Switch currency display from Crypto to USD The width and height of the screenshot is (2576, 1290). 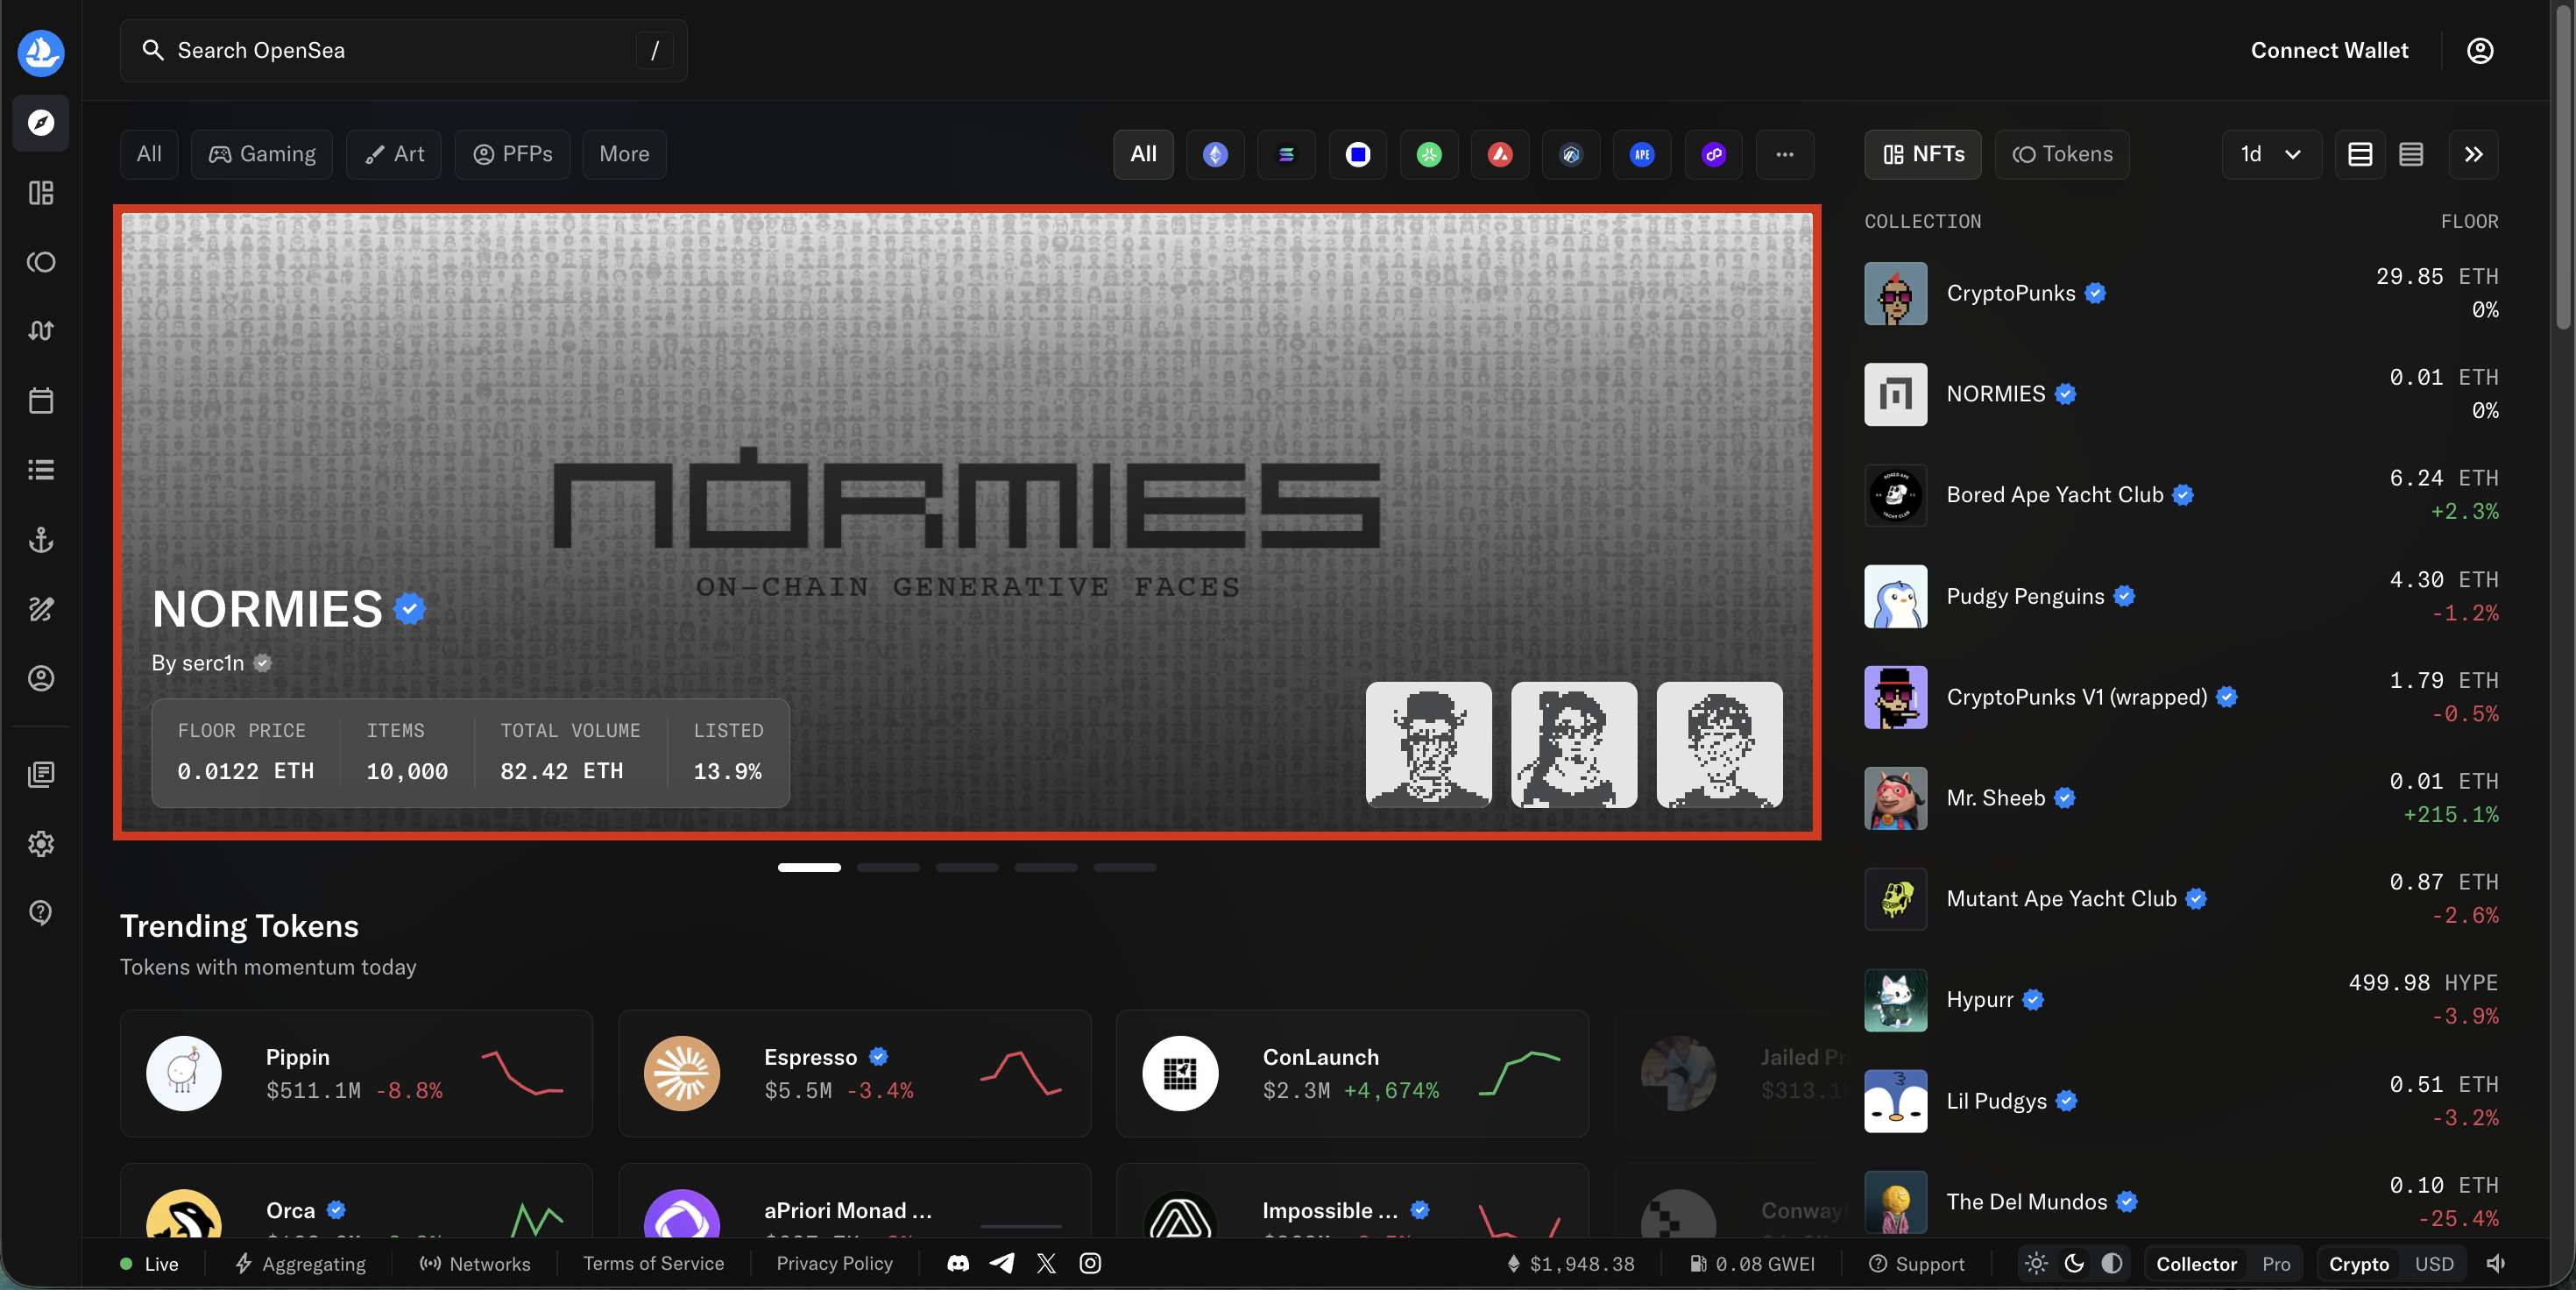[2435, 1263]
